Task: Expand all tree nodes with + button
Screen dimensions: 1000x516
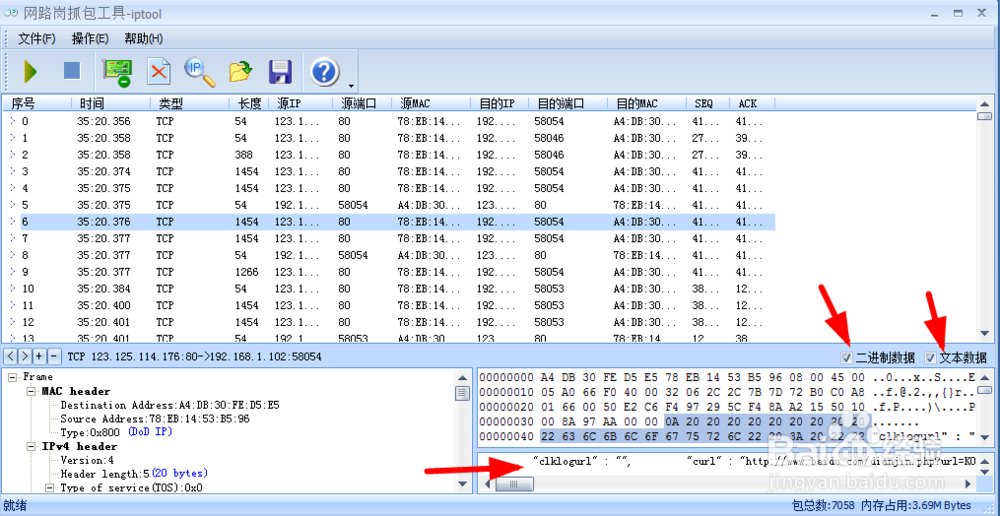Action: click(40, 357)
